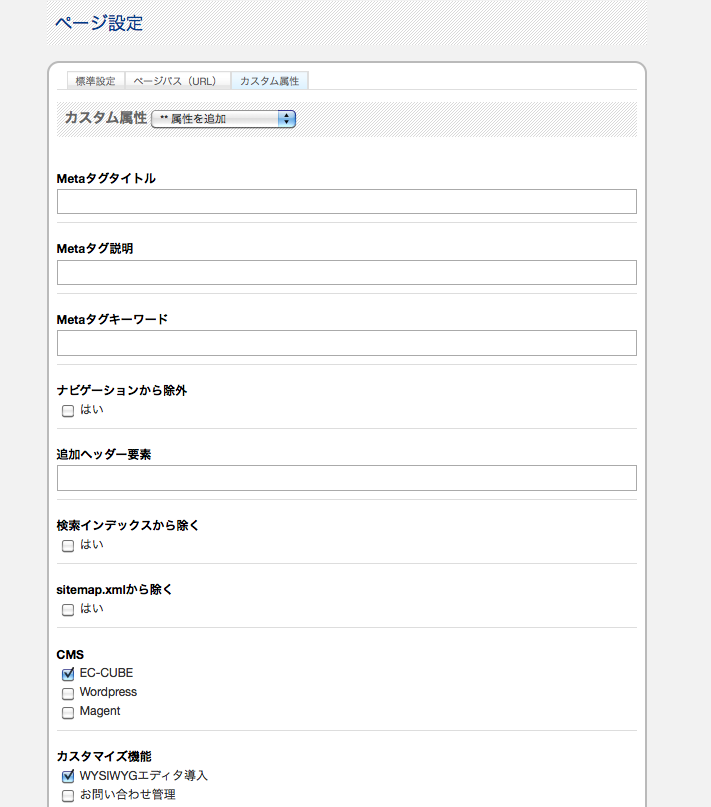Click the EC-CUBE label text

coord(106,673)
